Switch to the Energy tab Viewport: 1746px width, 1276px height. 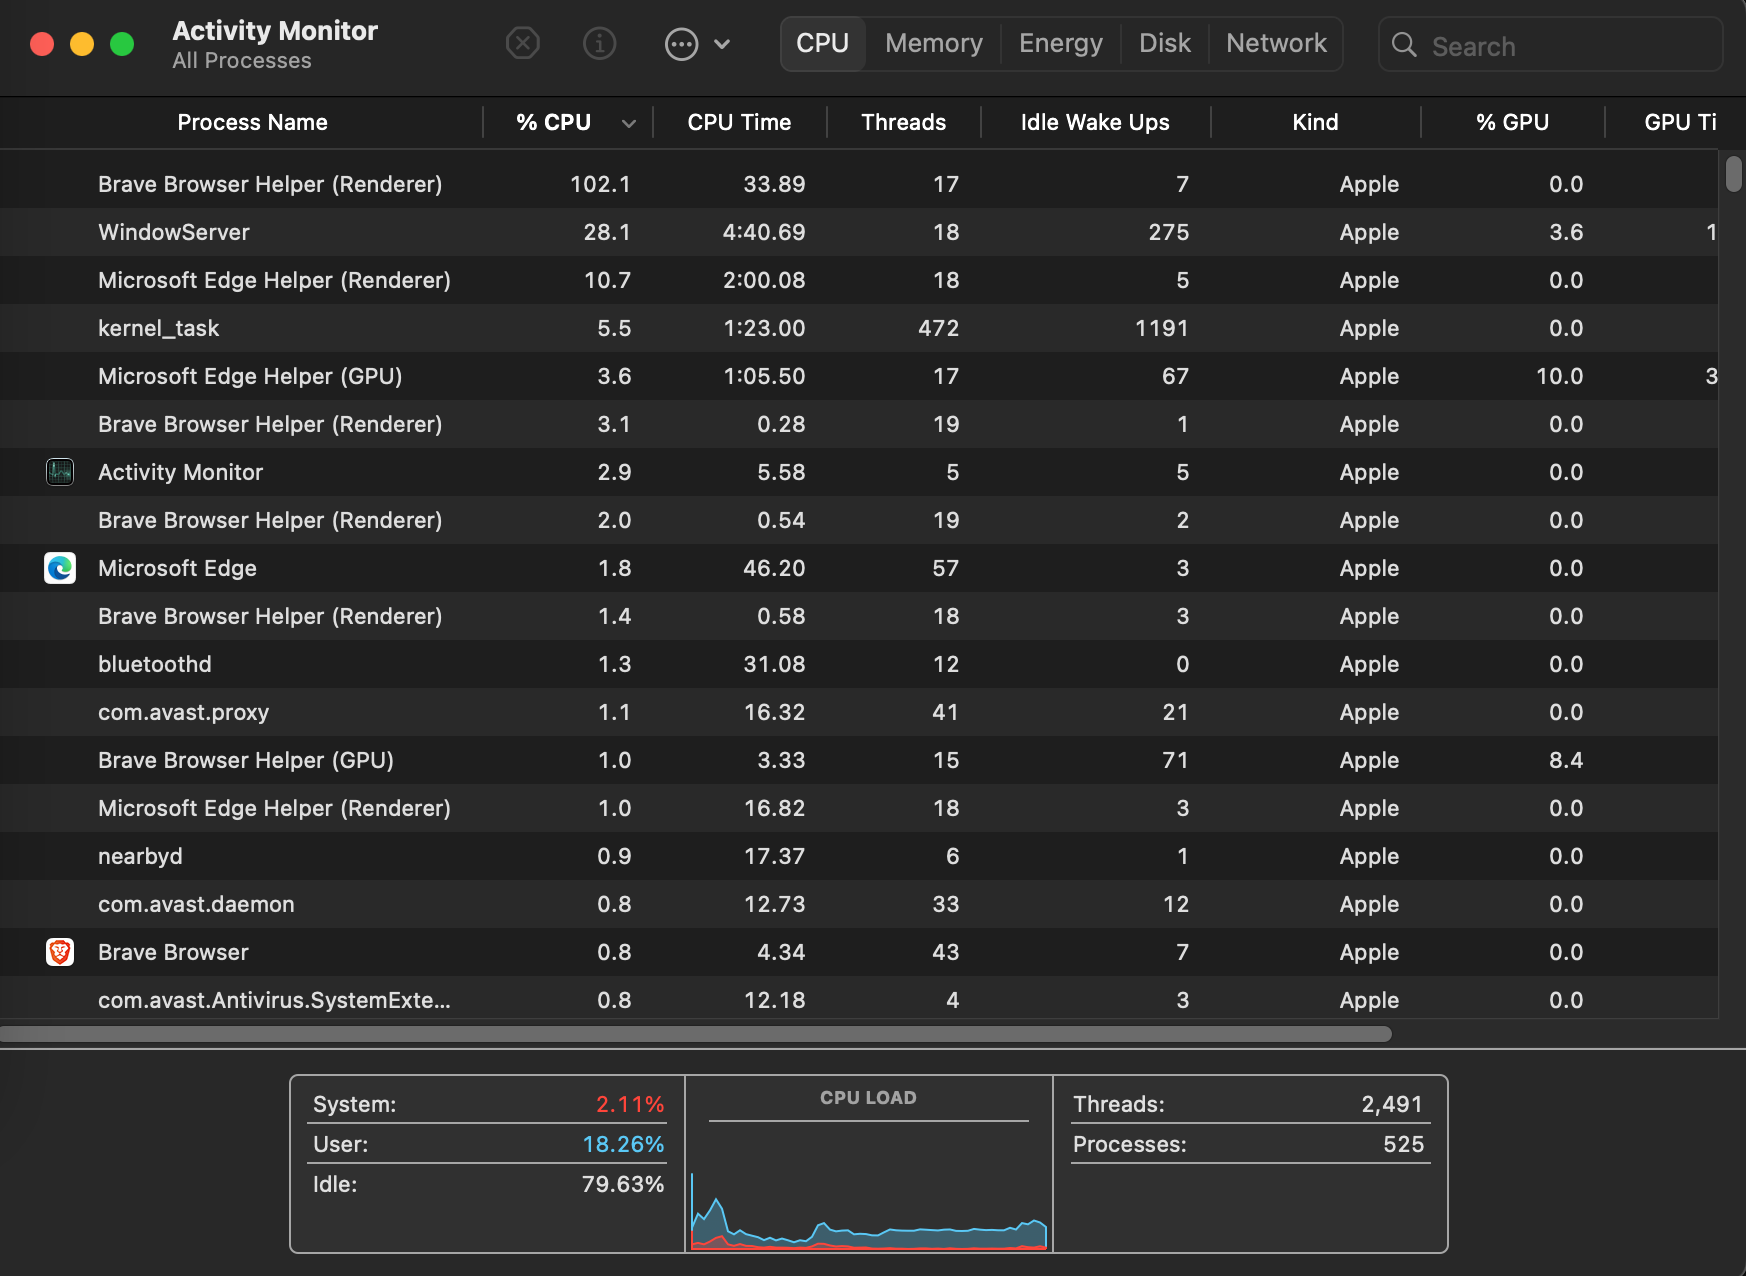(1060, 44)
